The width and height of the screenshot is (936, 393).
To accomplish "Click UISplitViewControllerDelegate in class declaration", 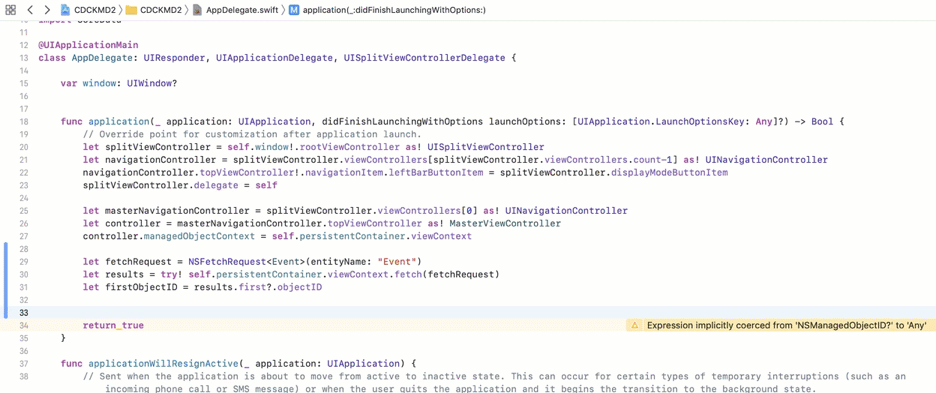I will tap(424, 59).
